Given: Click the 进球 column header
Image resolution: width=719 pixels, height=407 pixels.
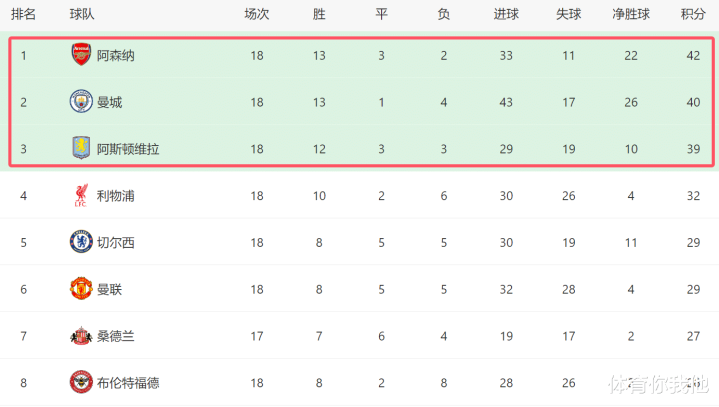Looking at the screenshot, I should 506,14.
